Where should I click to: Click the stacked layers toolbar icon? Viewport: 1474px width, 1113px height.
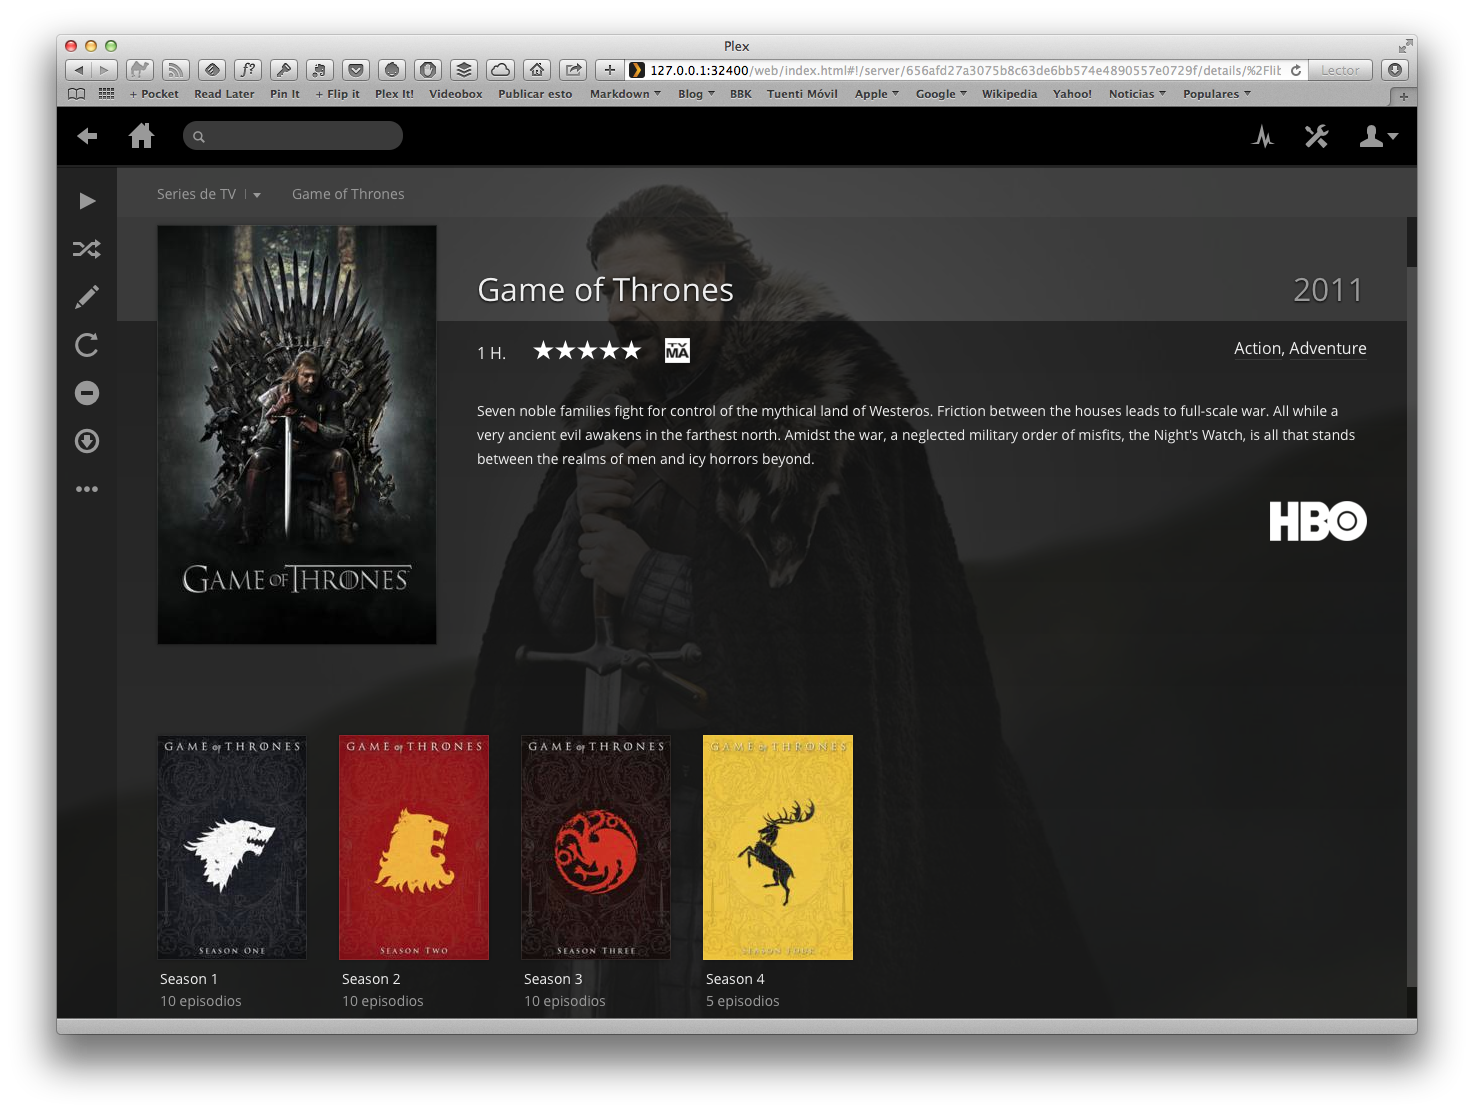pos(464,70)
